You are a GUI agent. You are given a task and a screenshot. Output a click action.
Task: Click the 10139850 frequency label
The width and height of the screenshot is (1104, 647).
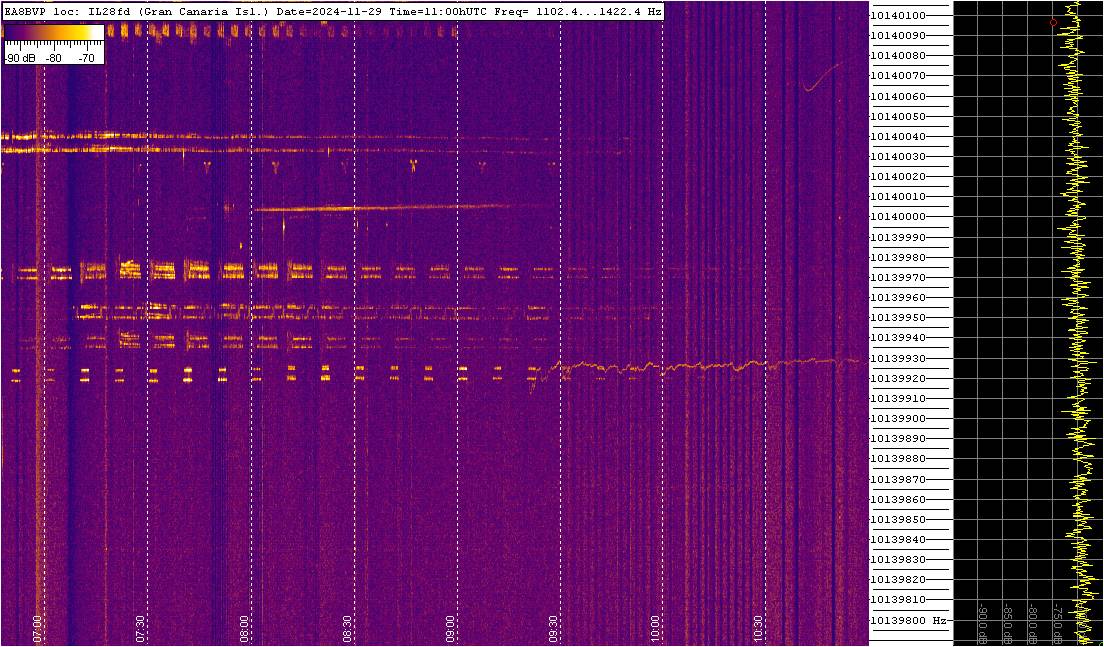pyautogui.click(x=897, y=519)
